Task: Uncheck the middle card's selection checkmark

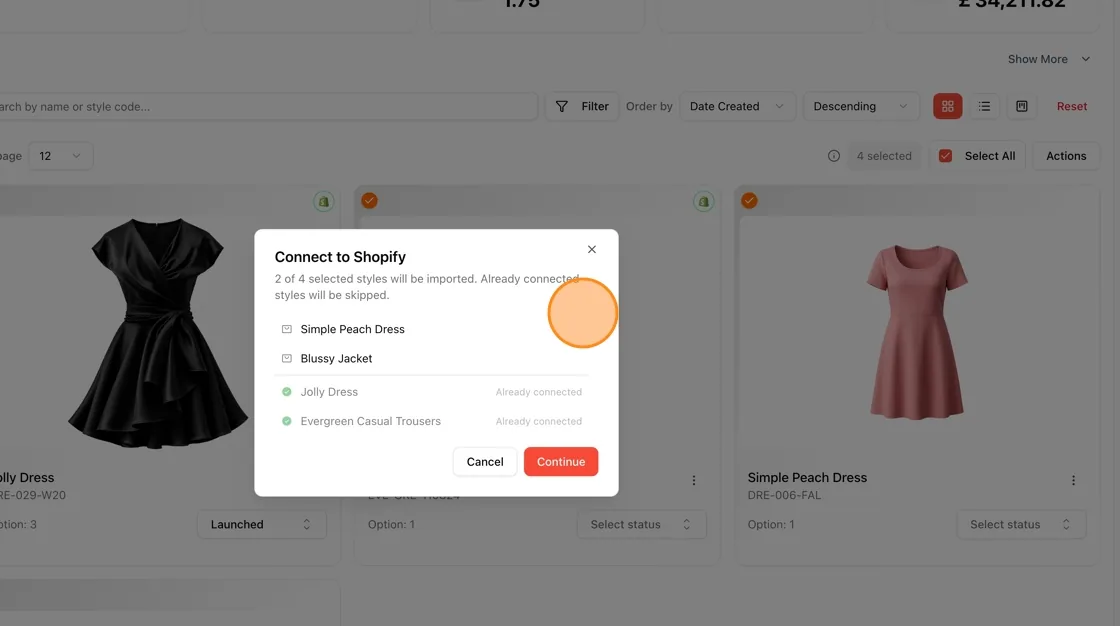Action: [x=369, y=201]
